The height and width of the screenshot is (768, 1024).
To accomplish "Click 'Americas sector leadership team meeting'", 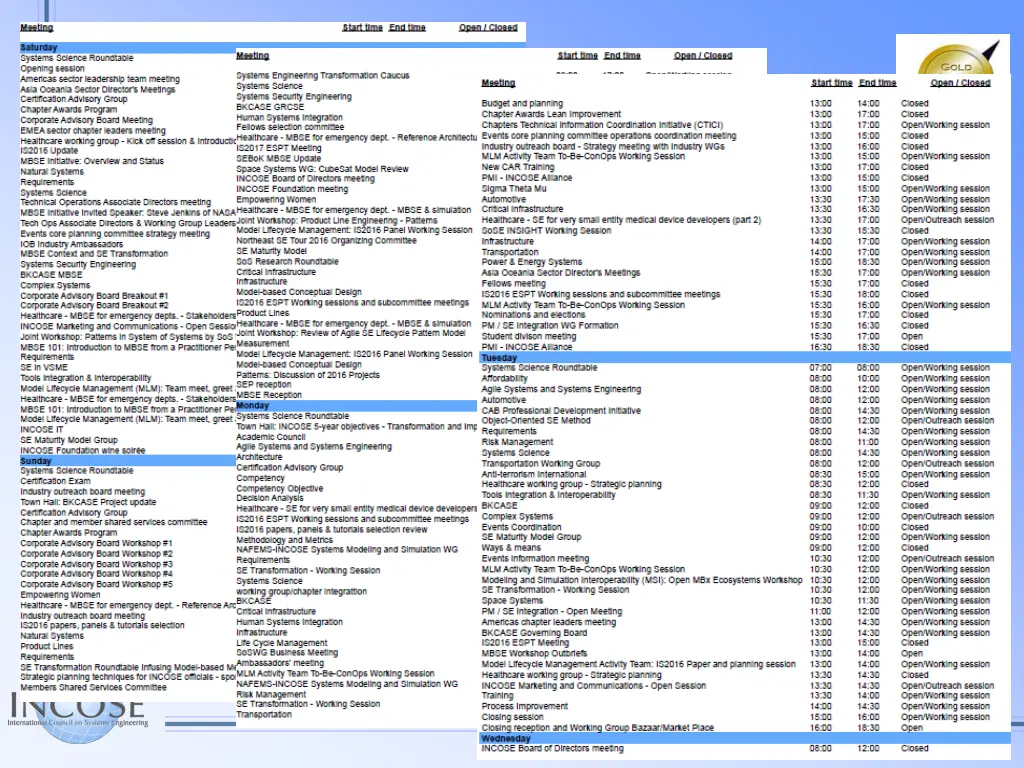I will (100, 79).
